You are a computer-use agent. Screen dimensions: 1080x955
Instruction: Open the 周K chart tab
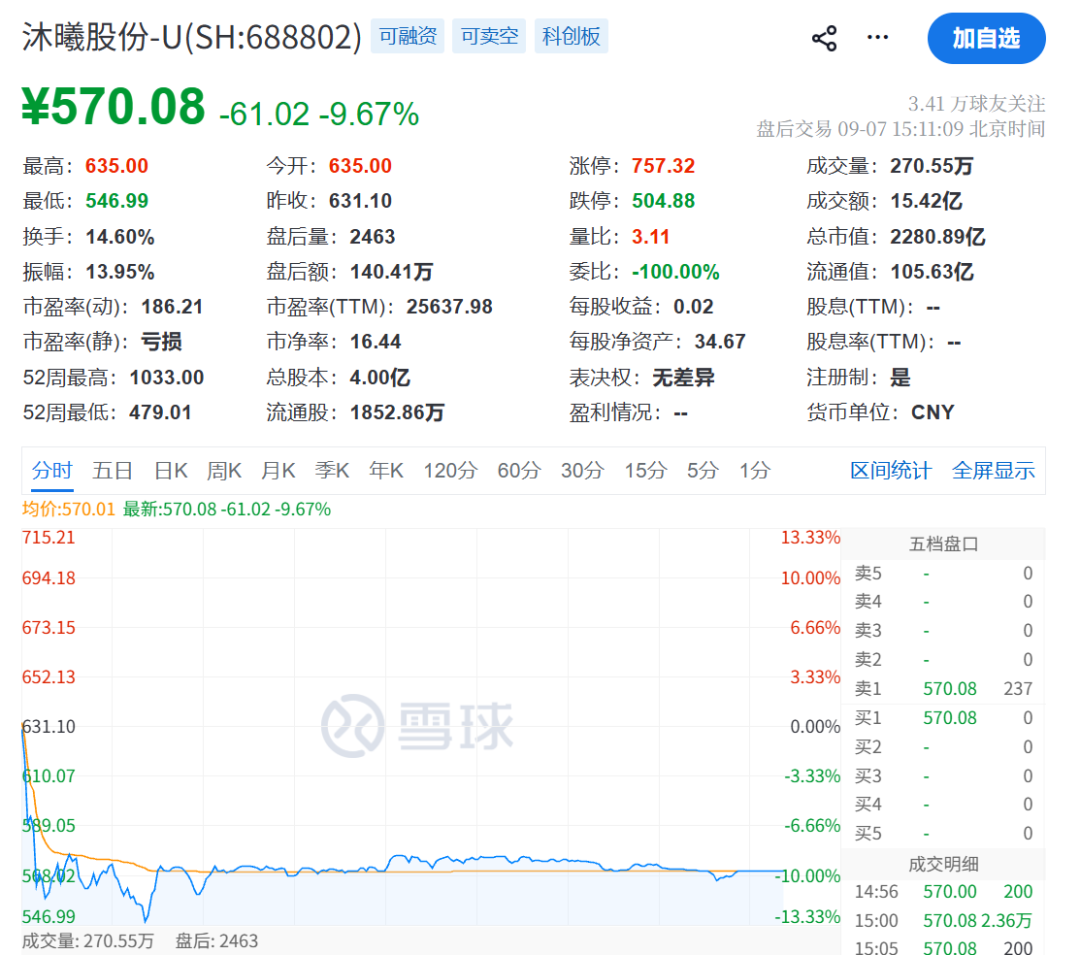(224, 470)
